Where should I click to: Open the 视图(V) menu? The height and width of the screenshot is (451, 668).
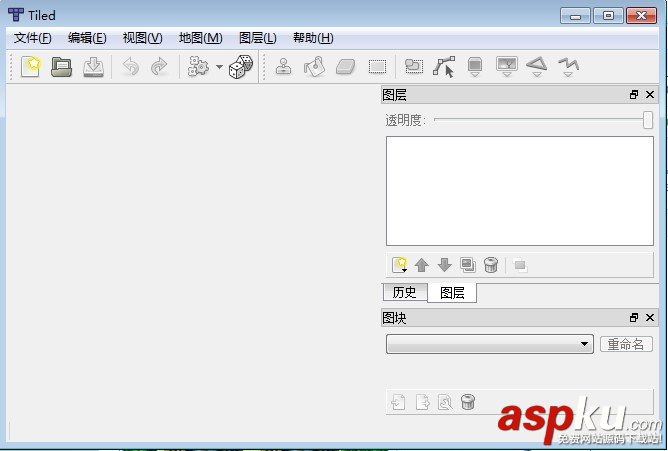142,38
